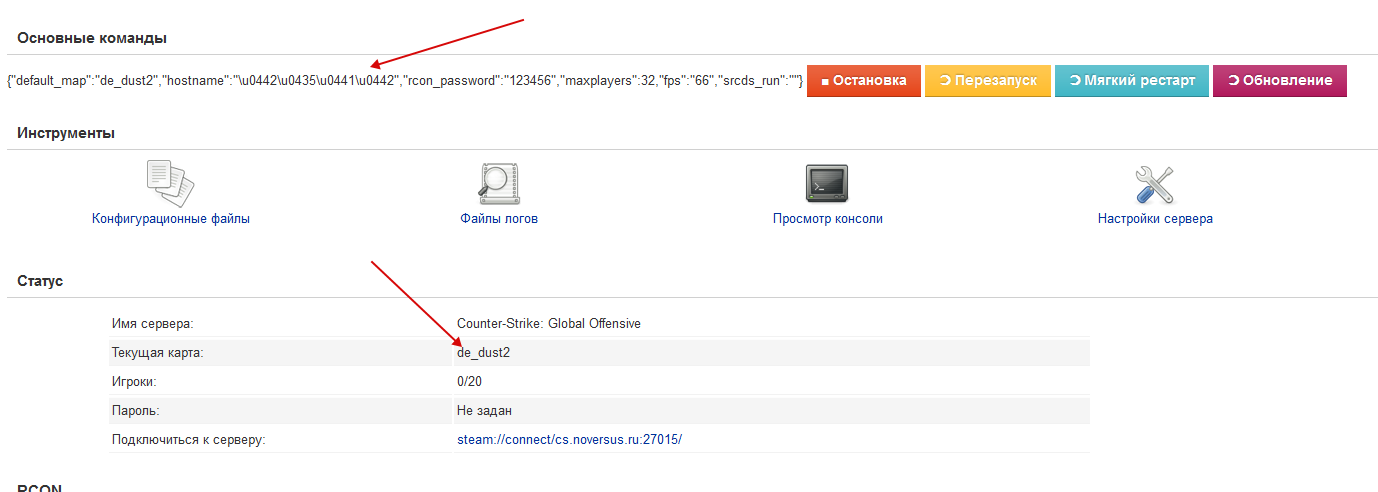
Task: Open the Файлы логов text link
Action: tap(499, 219)
